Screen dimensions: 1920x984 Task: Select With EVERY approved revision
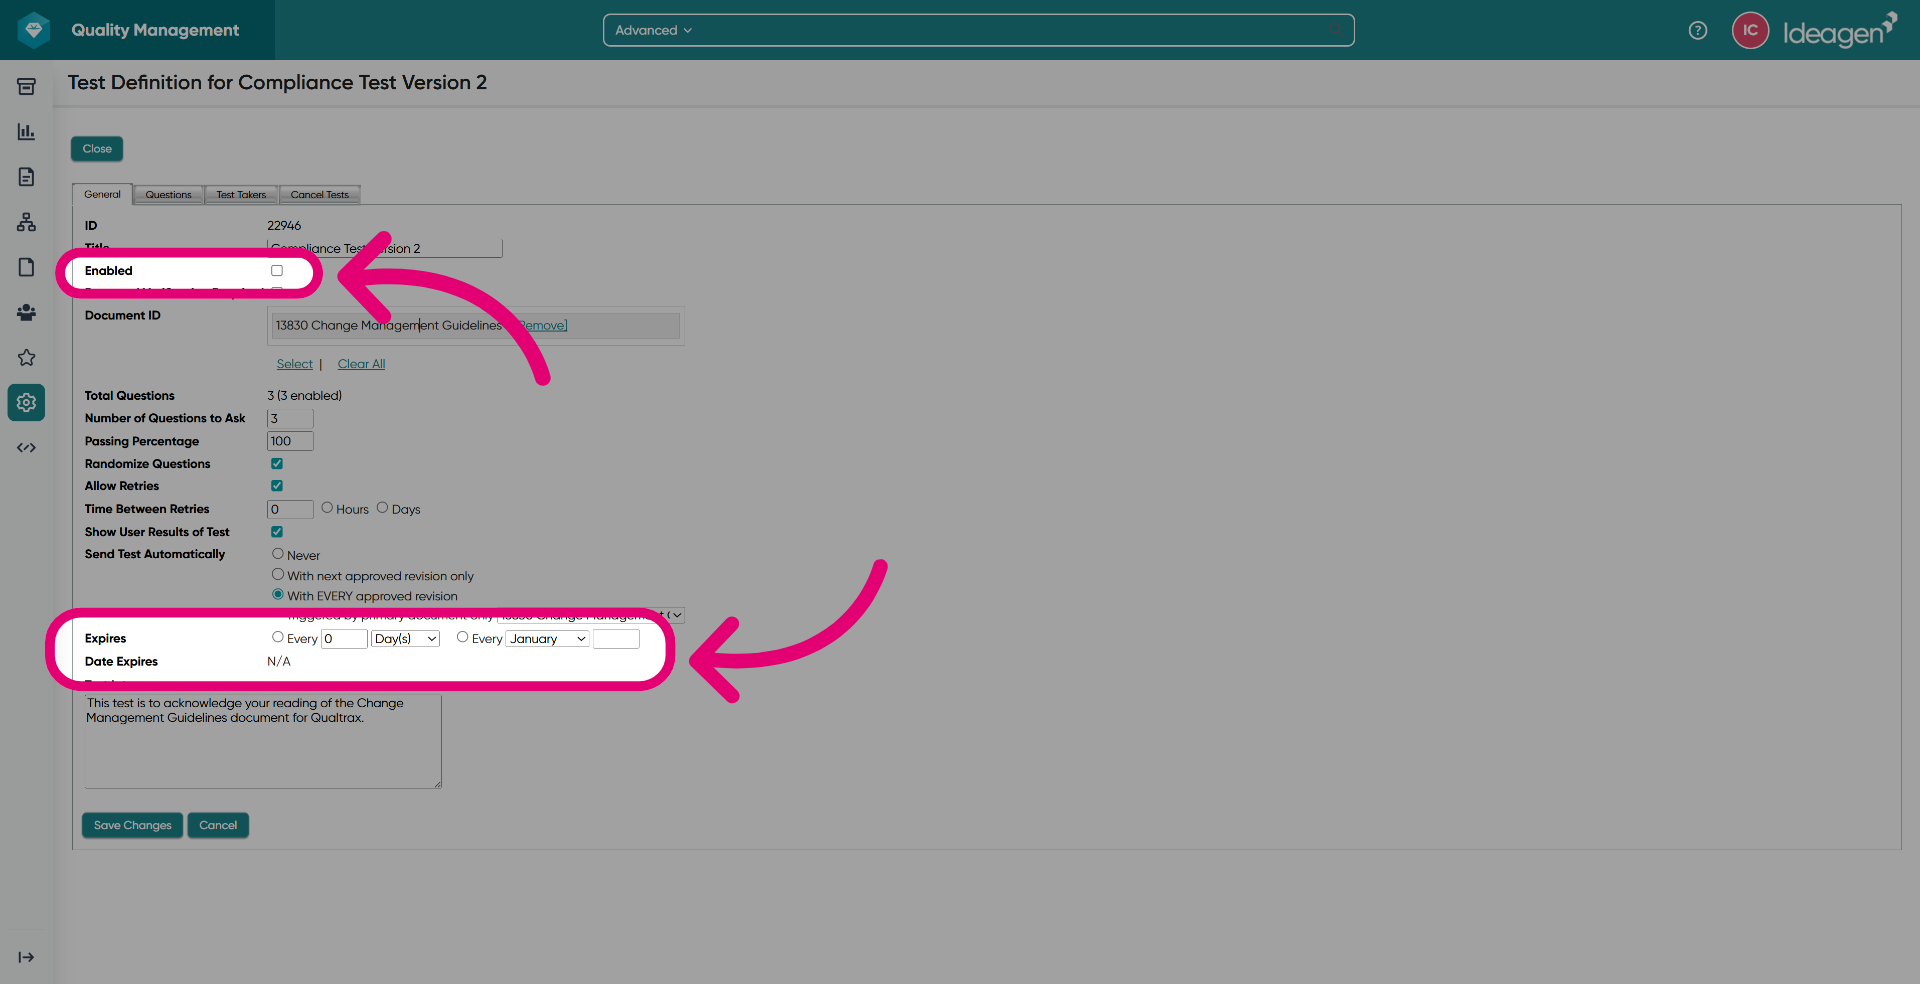[278, 594]
